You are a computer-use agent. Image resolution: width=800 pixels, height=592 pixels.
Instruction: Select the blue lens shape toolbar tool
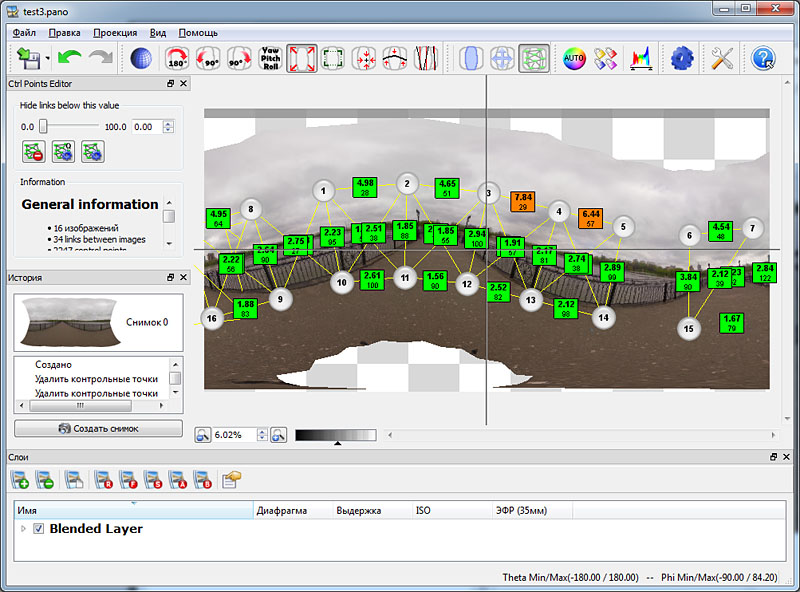pos(470,58)
